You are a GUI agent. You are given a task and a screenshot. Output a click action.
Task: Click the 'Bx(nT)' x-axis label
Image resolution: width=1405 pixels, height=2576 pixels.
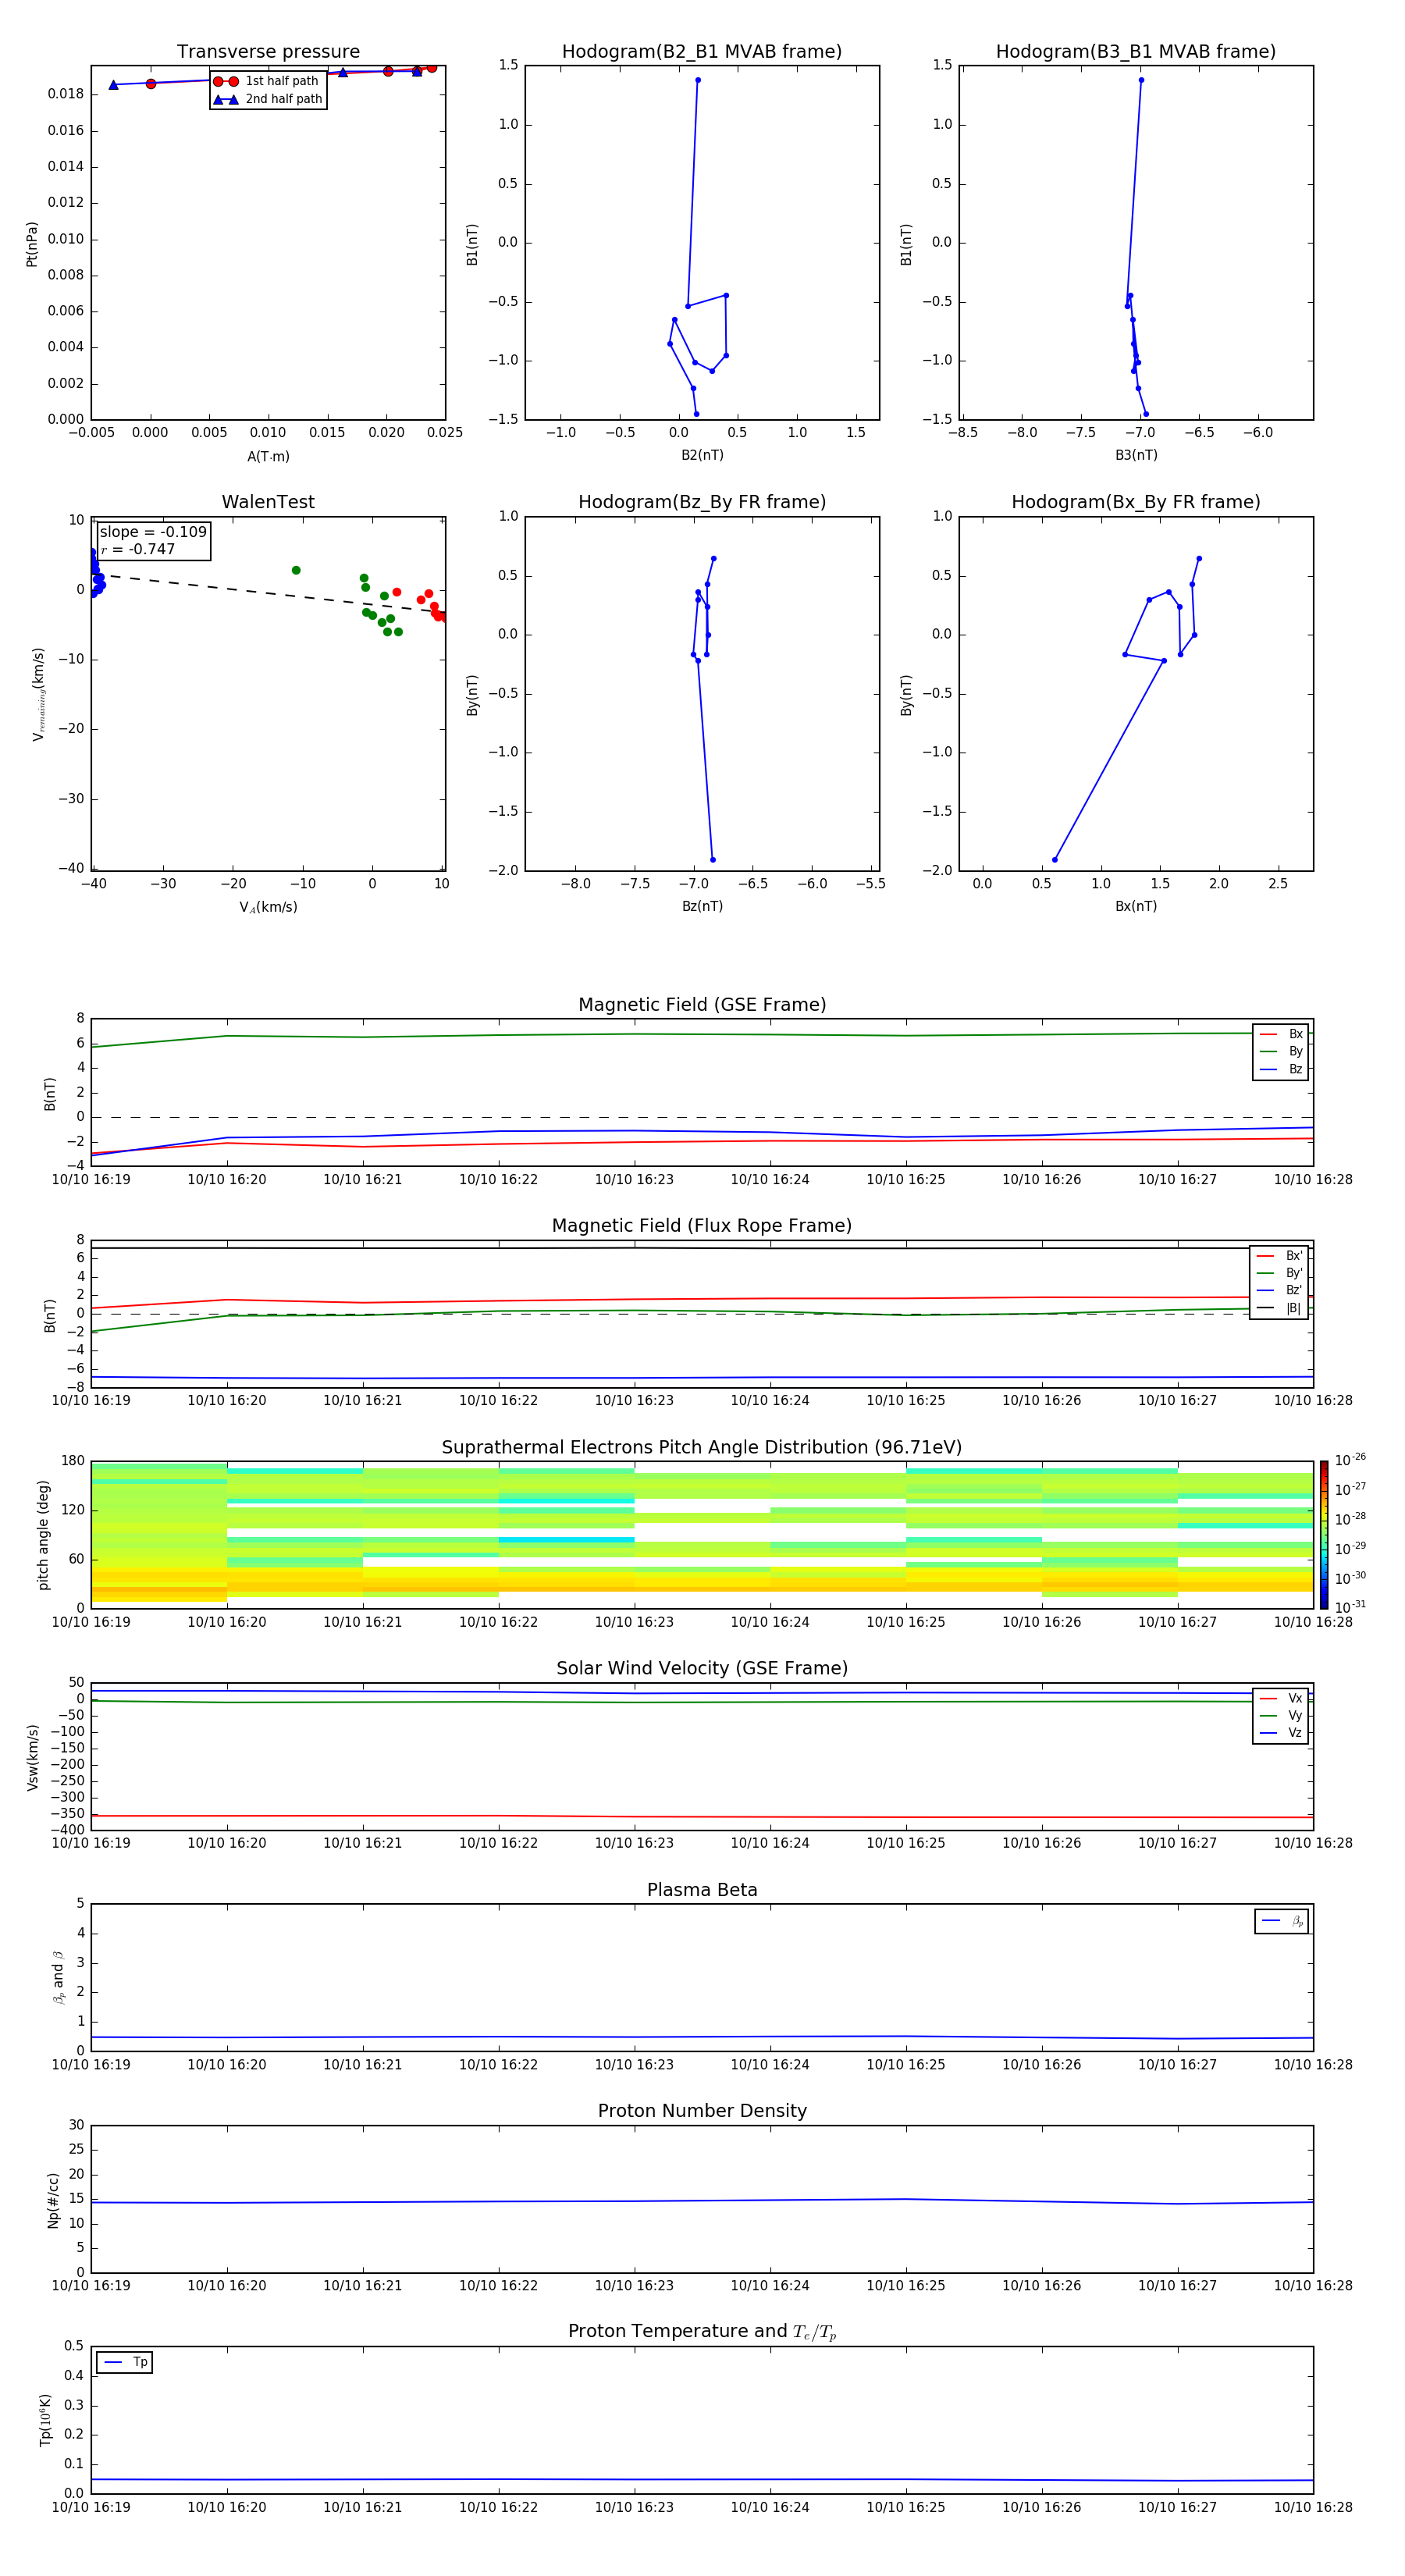1136,906
